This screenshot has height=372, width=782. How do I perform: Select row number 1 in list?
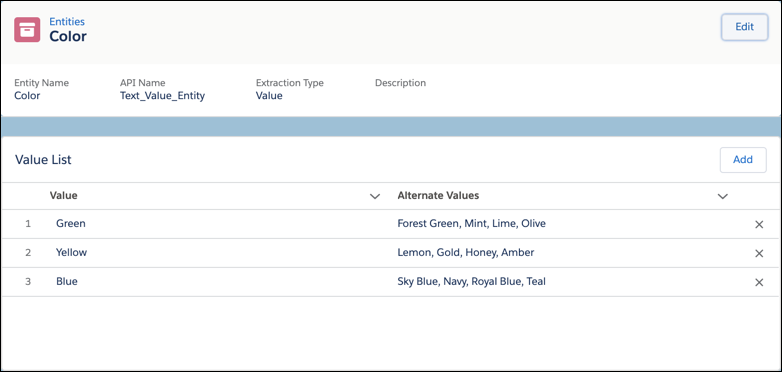tap(28, 224)
